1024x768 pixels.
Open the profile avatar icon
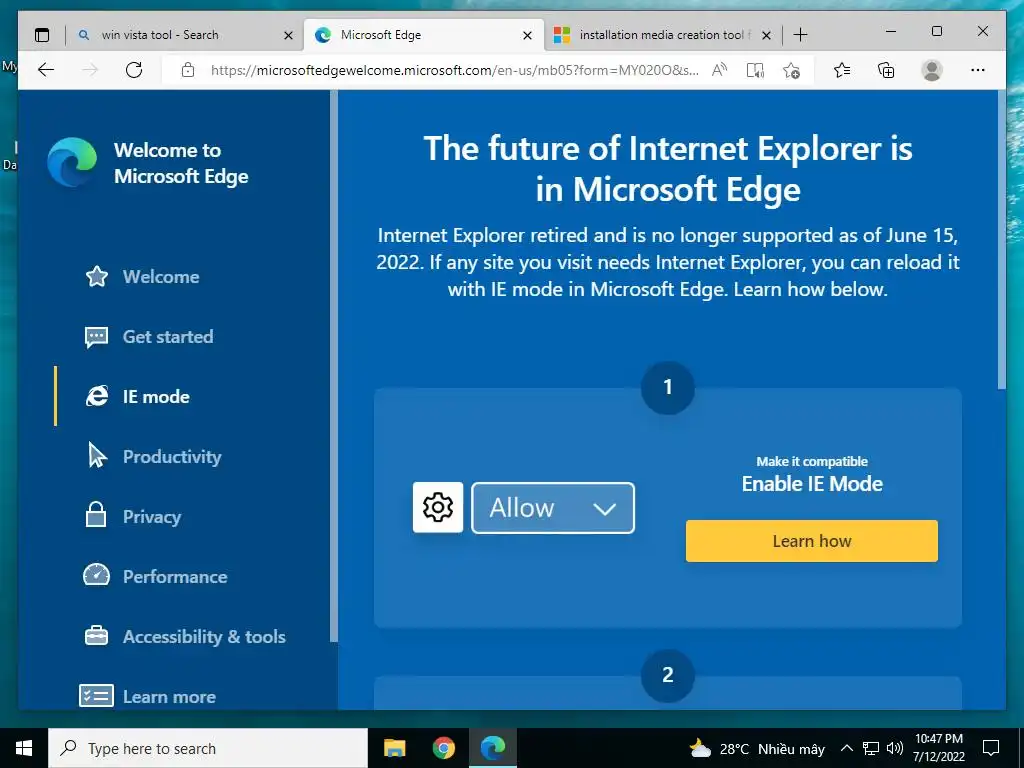click(932, 70)
